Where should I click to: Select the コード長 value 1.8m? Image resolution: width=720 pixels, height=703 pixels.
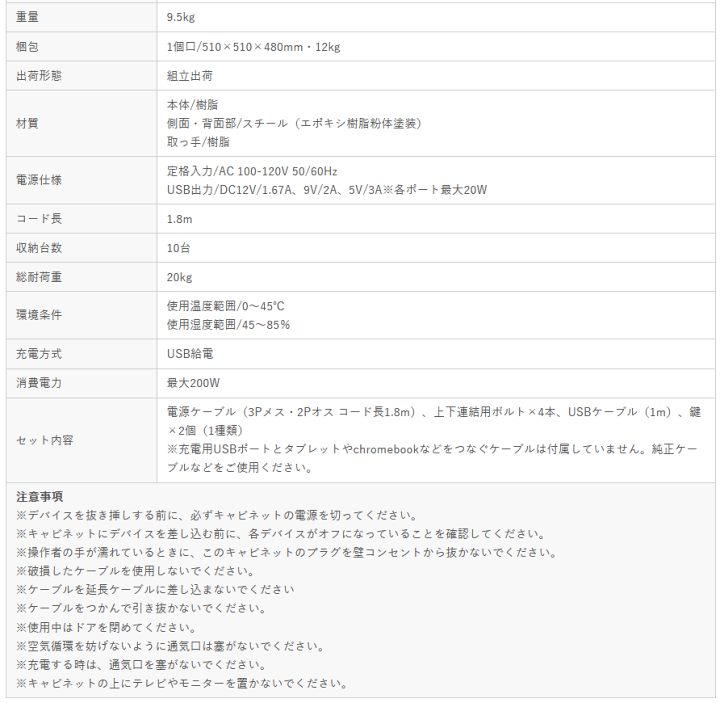pyautogui.click(x=180, y=219)
